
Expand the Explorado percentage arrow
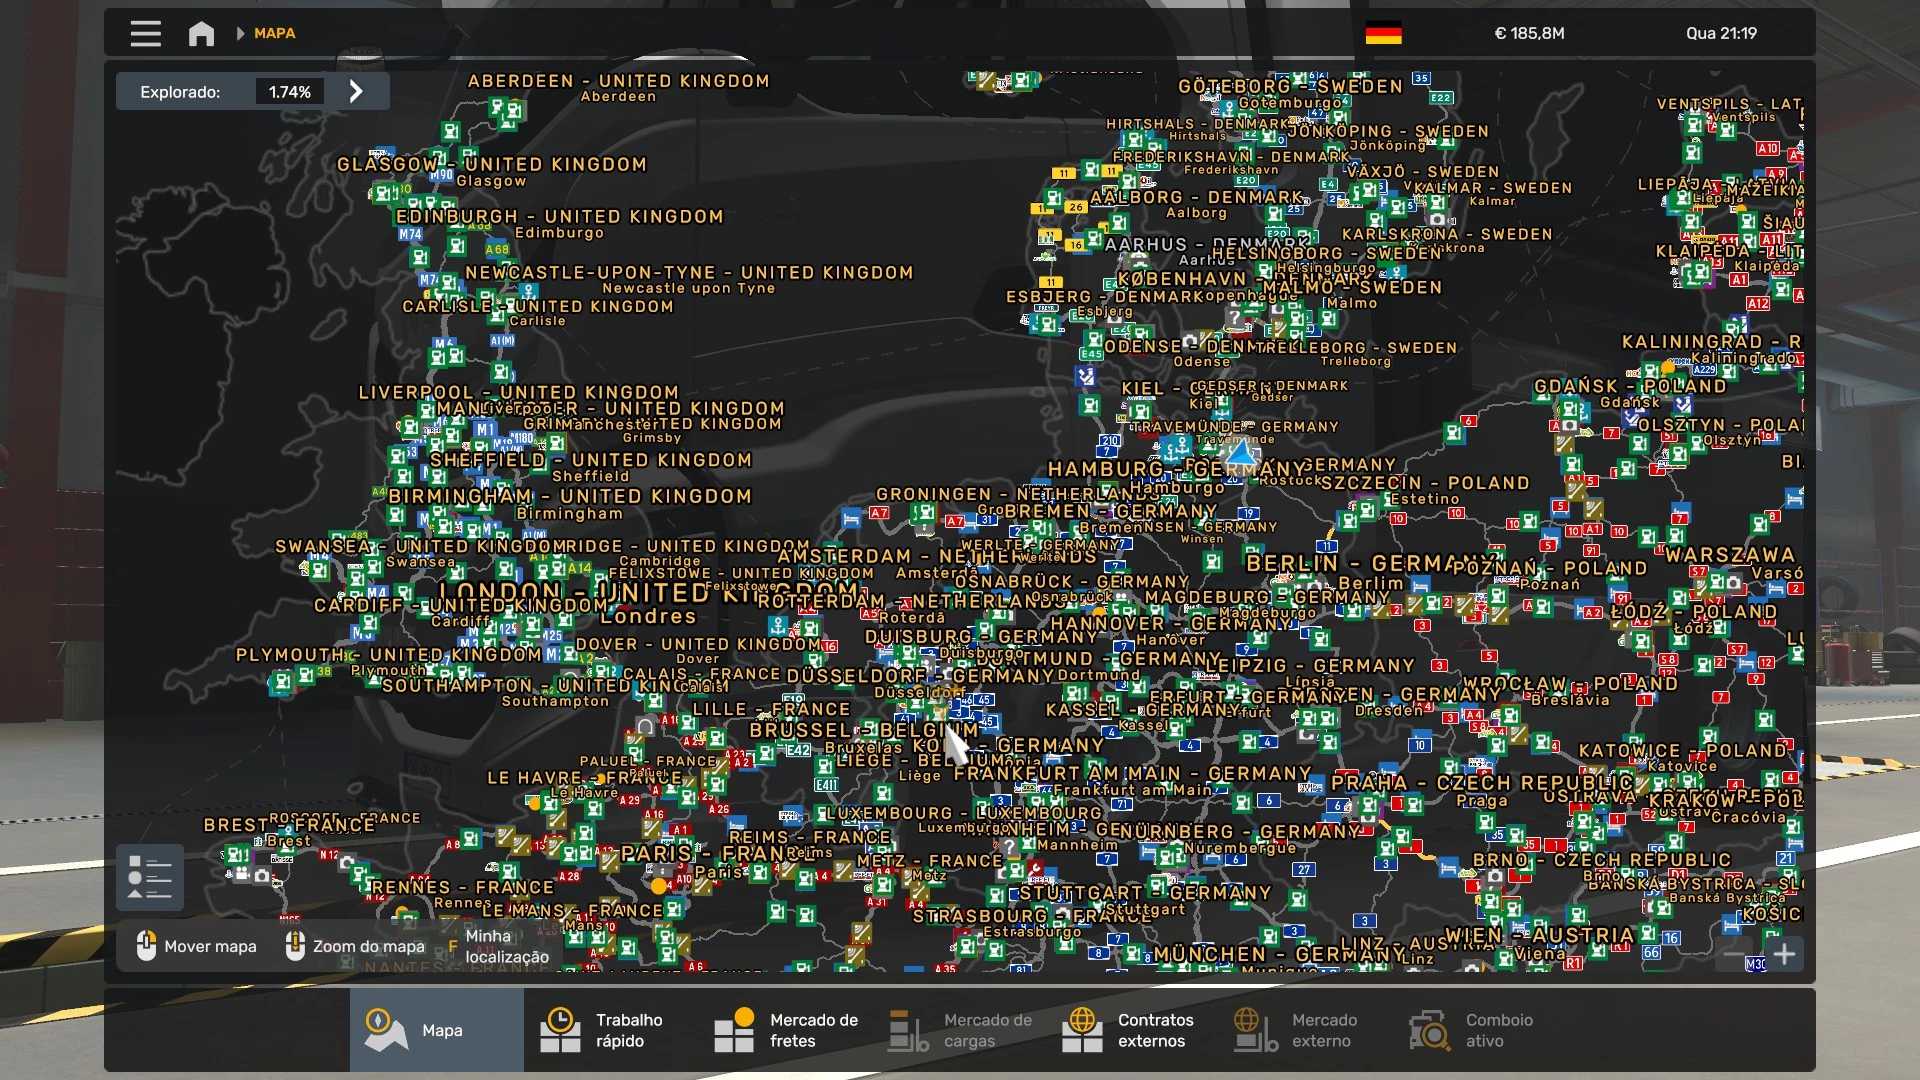click(x=356, y=91)
